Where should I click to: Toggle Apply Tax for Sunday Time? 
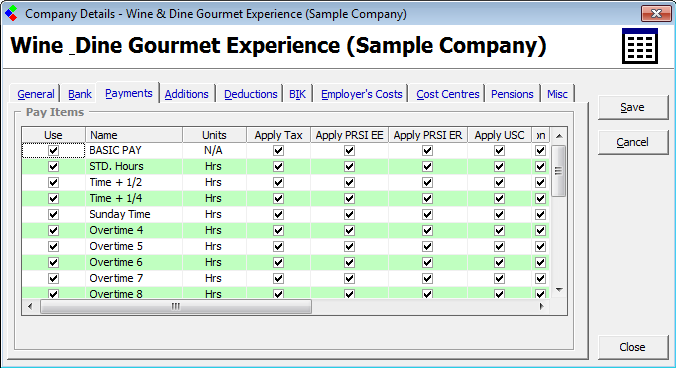[x=279, y=215]
